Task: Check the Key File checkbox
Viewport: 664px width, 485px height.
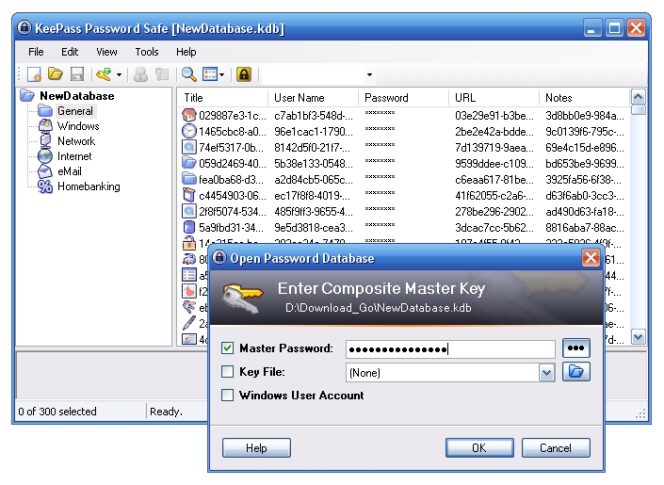Action: (227, 372)
